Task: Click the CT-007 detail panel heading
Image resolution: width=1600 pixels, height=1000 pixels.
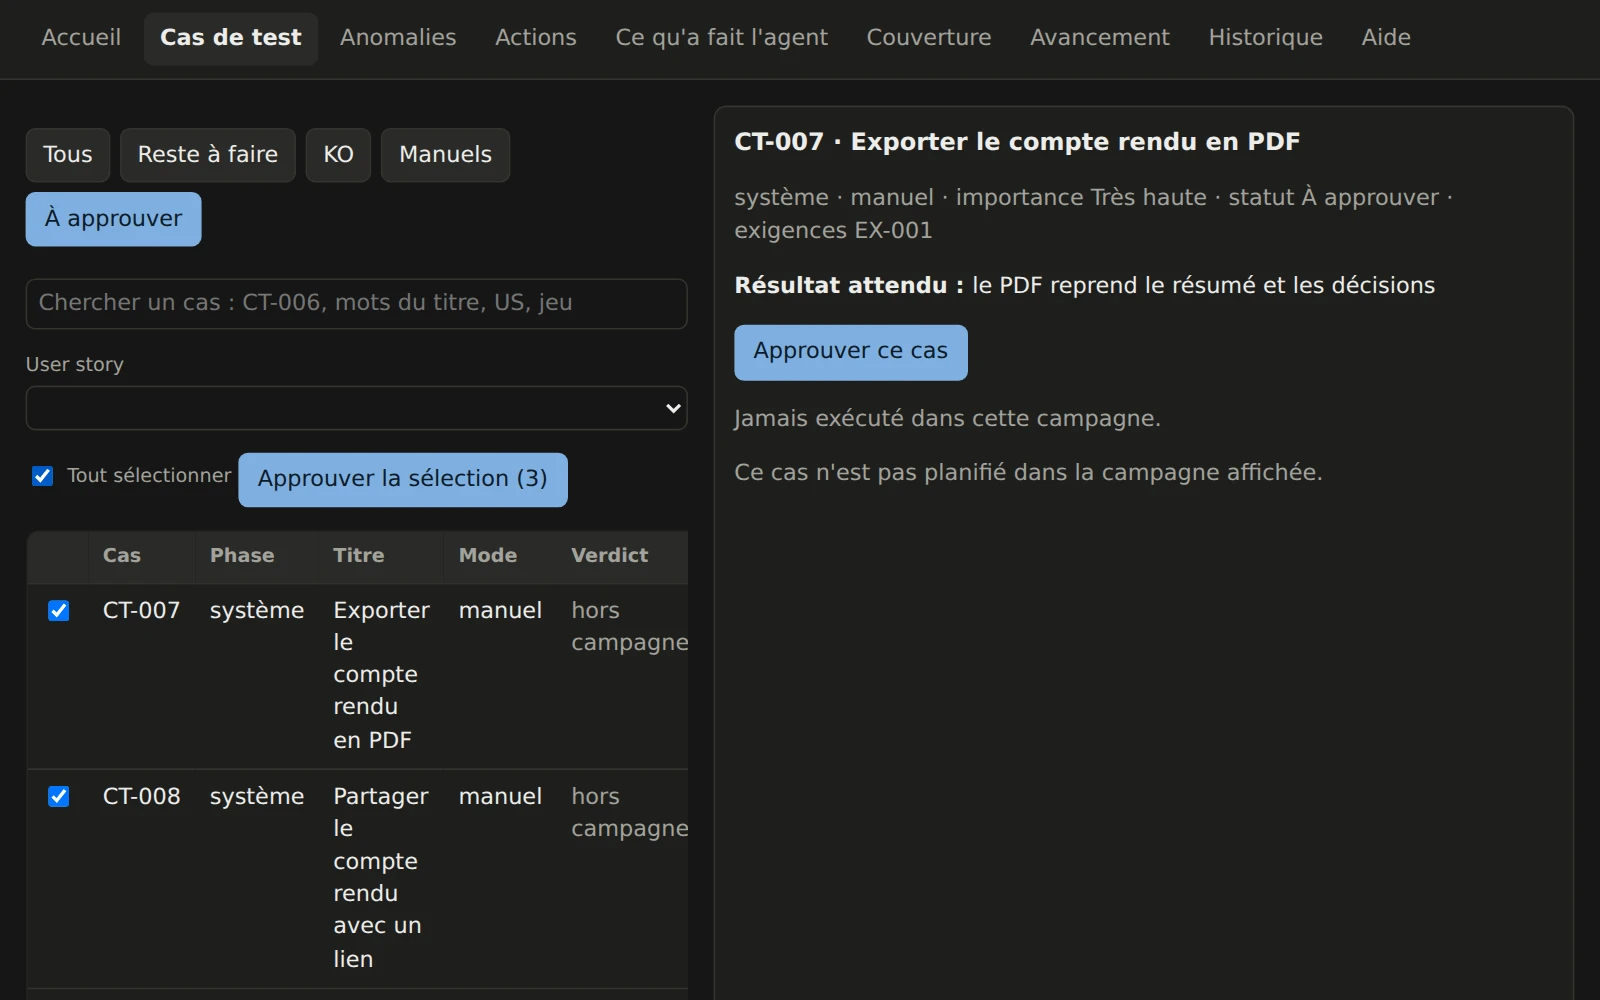Action: point(1017,142)
